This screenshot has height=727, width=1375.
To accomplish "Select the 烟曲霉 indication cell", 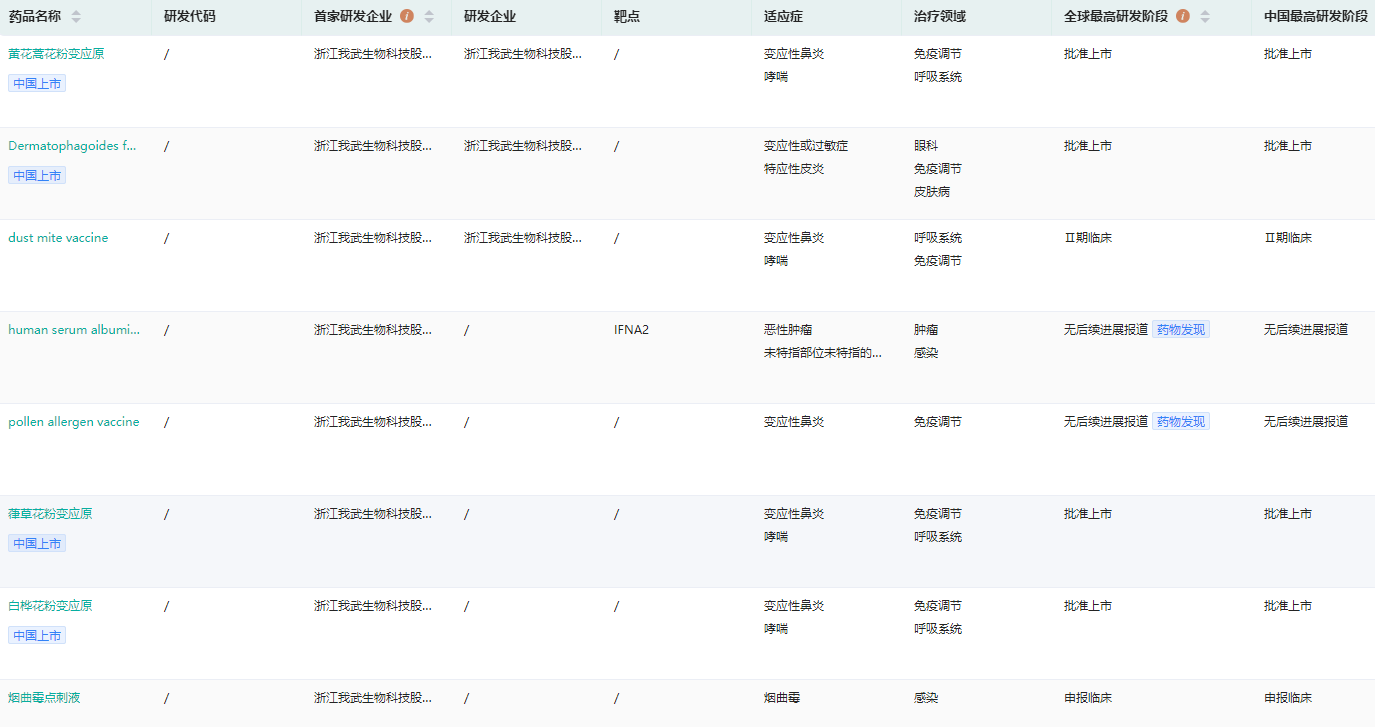I will point(782,698).
